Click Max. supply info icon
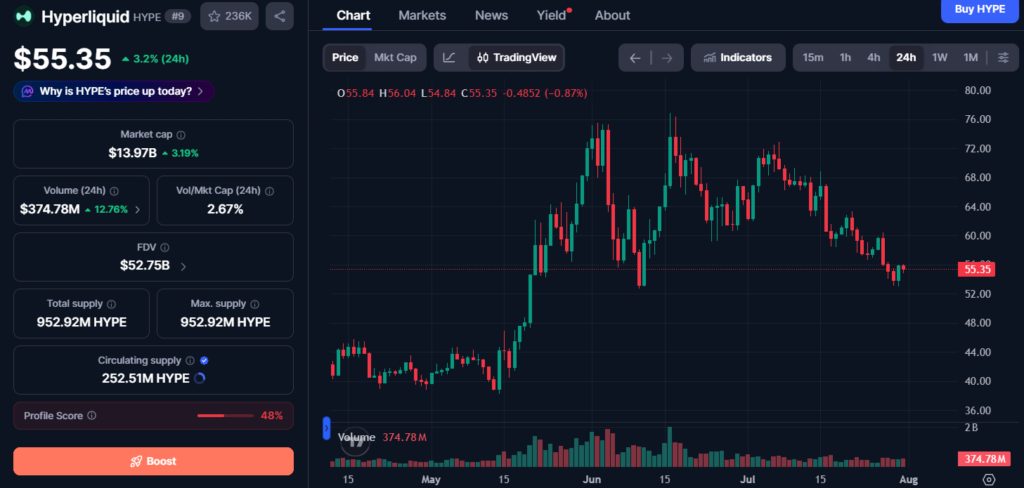 (255, 304)
